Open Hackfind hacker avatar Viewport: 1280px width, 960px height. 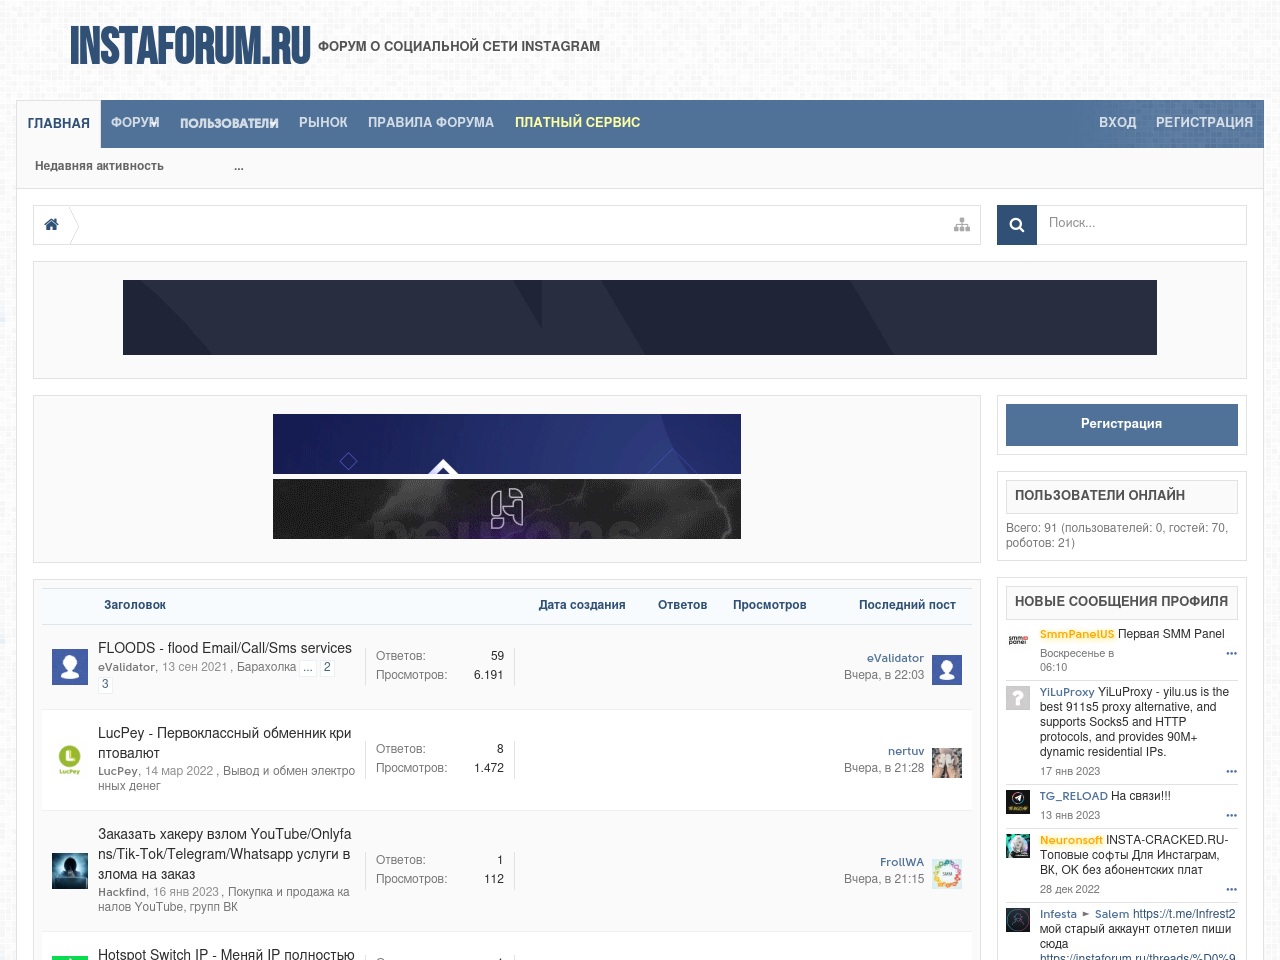(x=70, y=871)
